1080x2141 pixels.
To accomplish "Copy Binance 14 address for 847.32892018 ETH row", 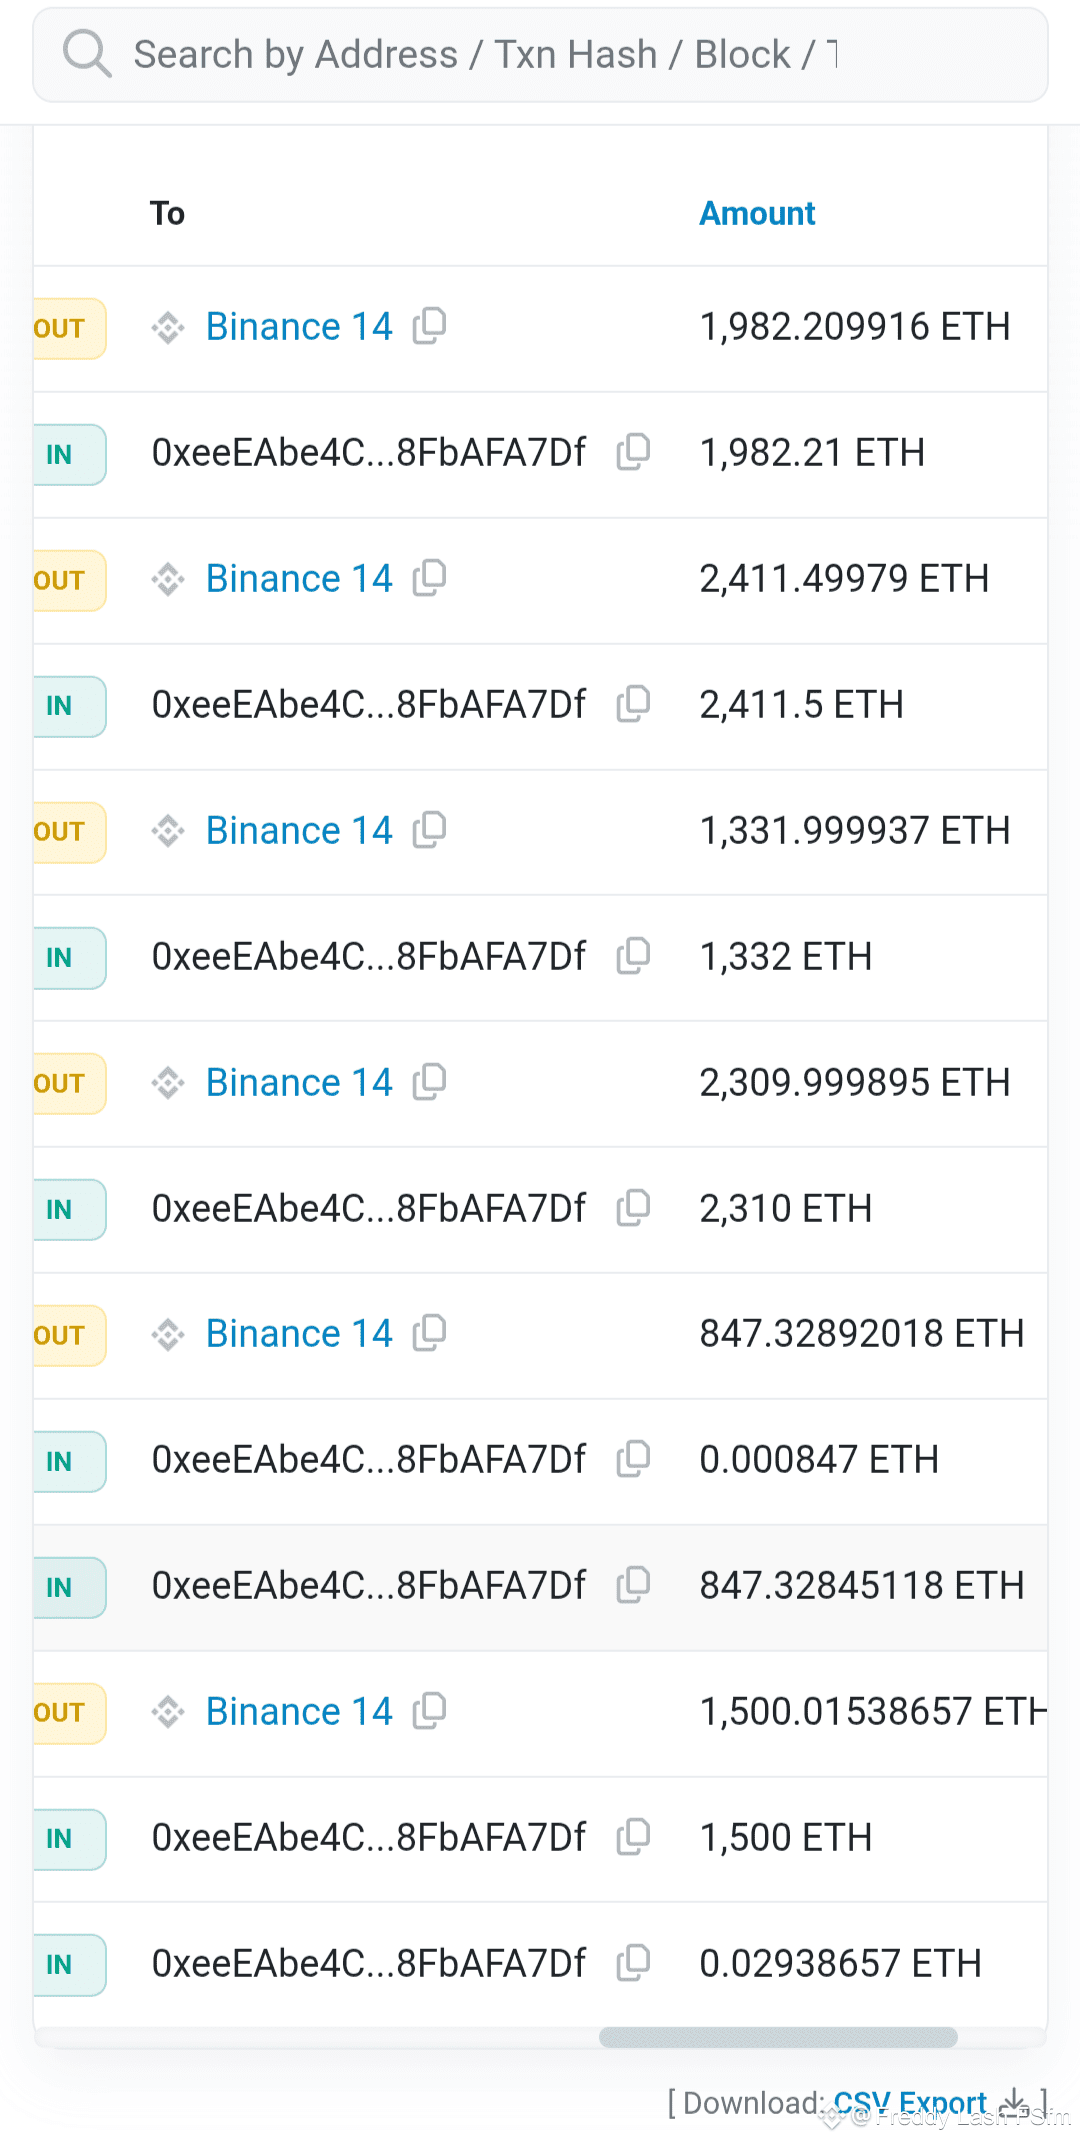I will [430, 1333].
